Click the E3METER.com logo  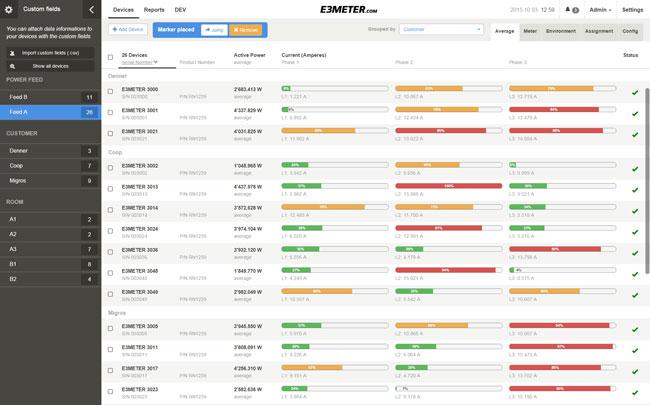348,10
